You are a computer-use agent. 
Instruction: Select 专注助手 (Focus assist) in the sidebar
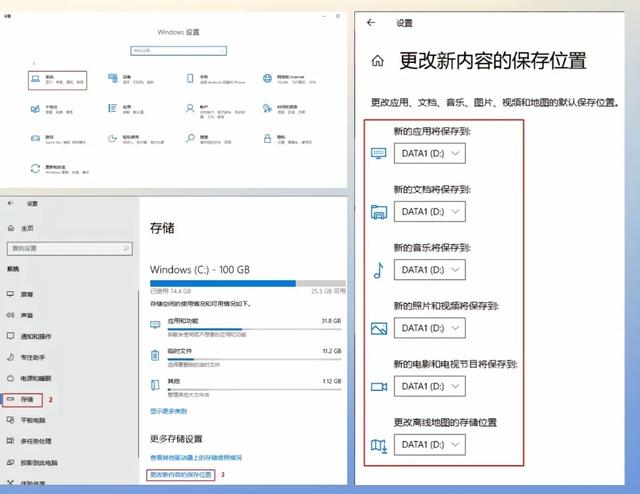26,357
